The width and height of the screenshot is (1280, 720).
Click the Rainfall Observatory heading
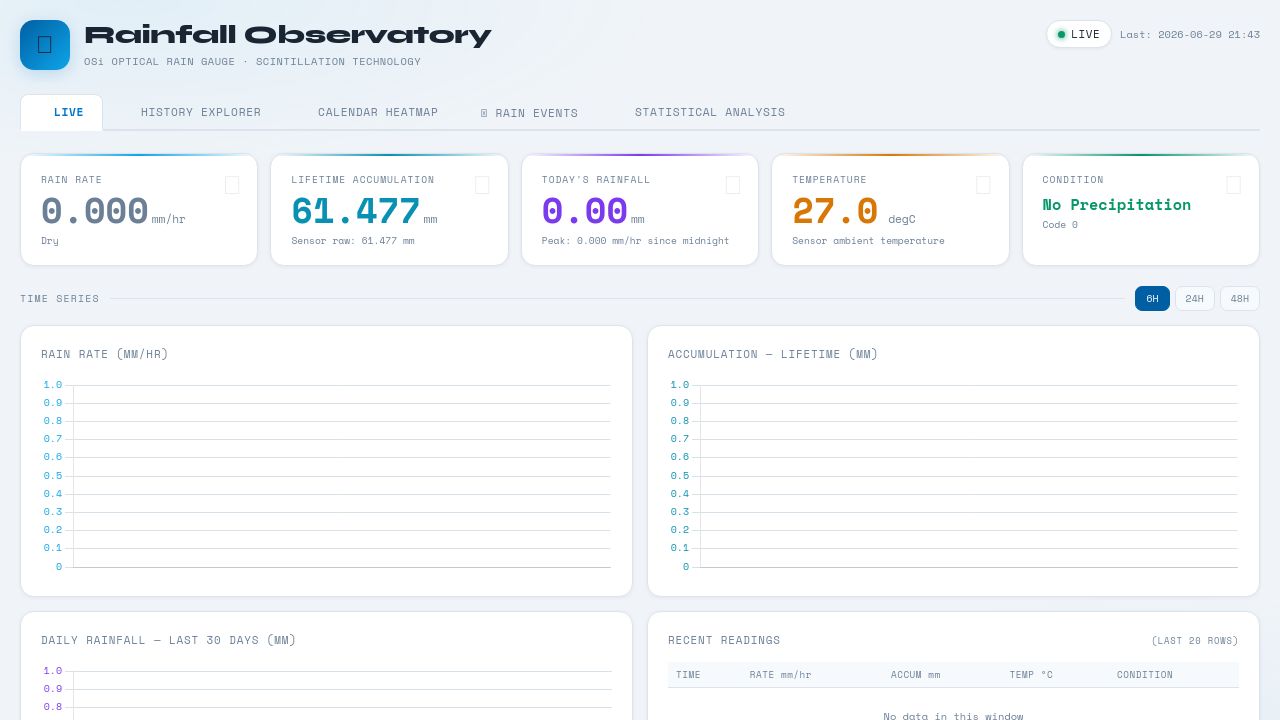[x=288, y=35]
